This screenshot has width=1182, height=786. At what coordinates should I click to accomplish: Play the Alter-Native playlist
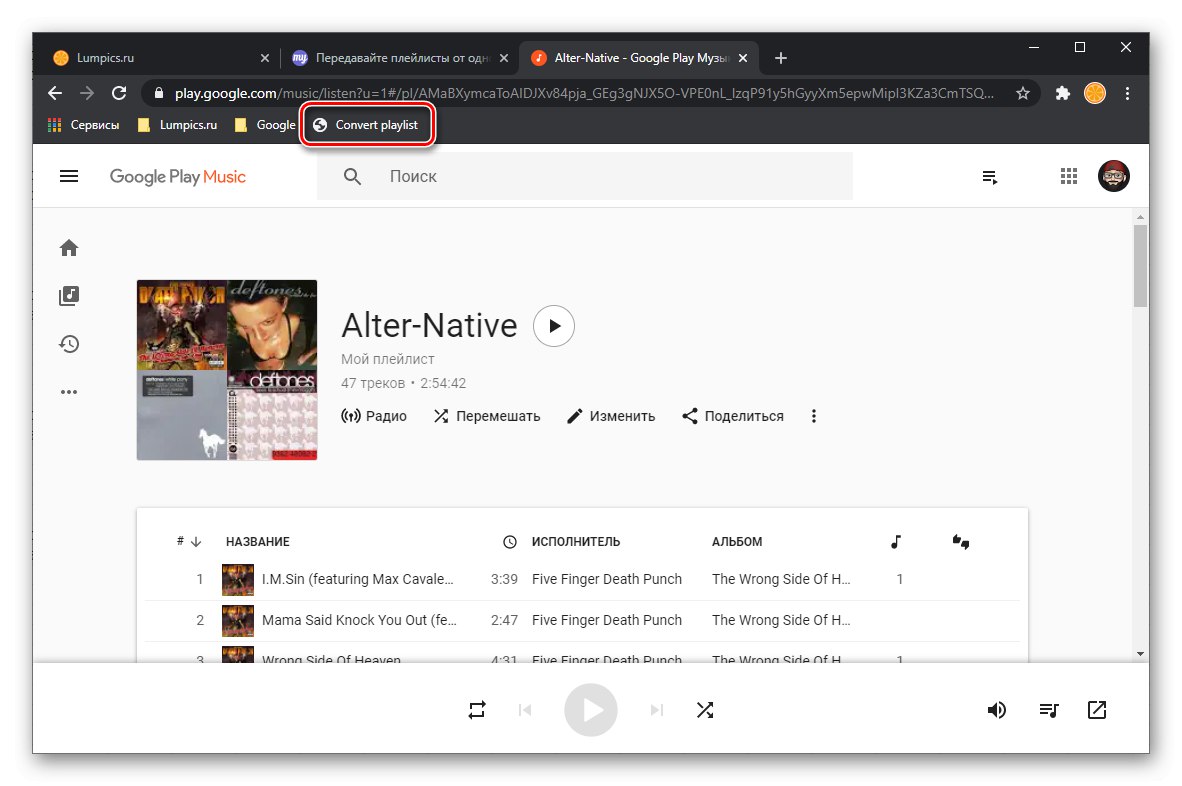tap(553, 326)
